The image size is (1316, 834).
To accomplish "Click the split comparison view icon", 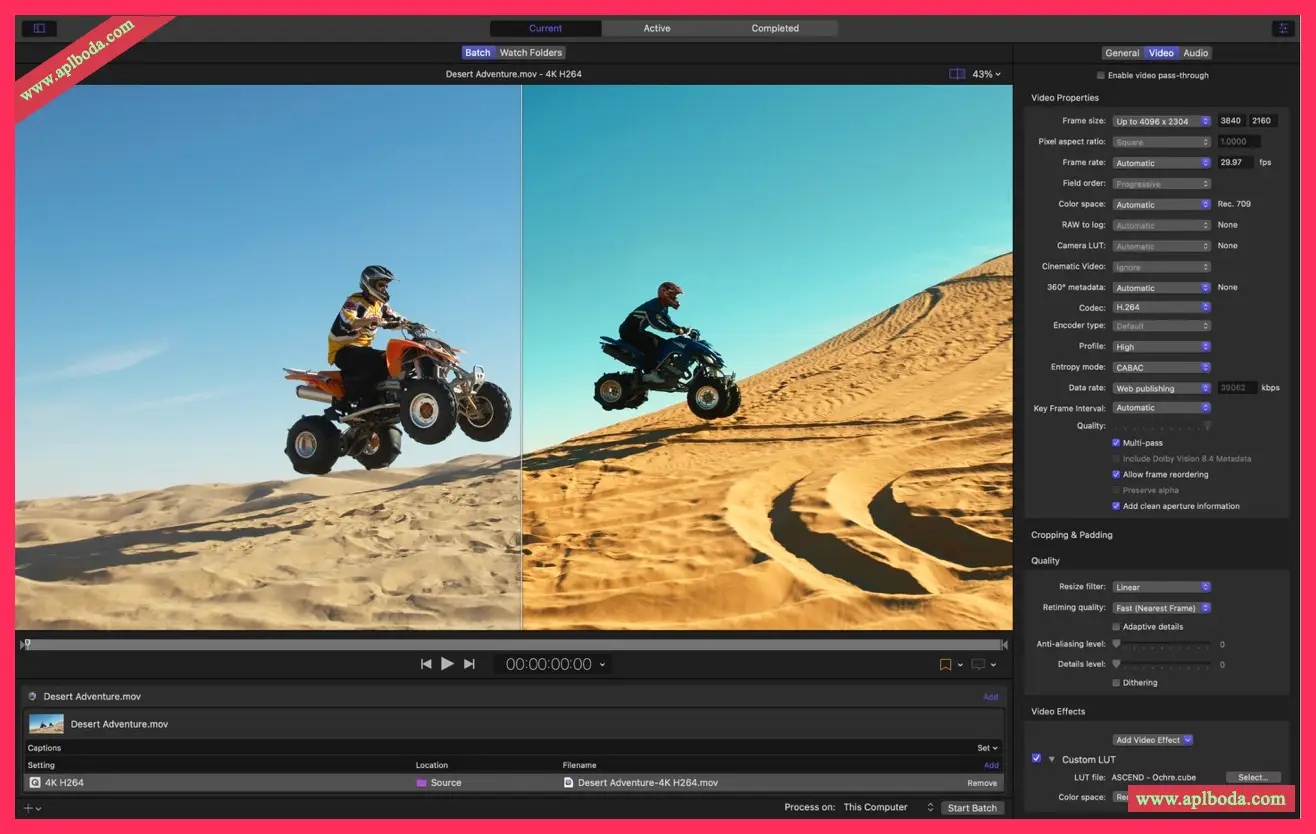I will coord(957,74).
